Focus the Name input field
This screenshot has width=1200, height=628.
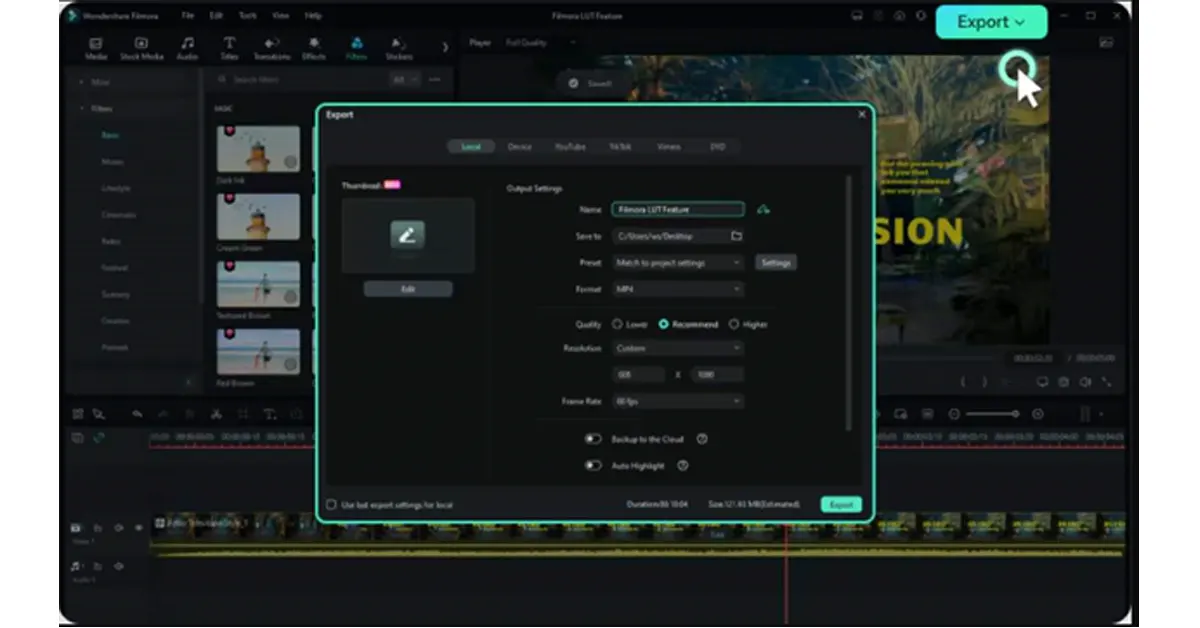click(x=678, y=210)
